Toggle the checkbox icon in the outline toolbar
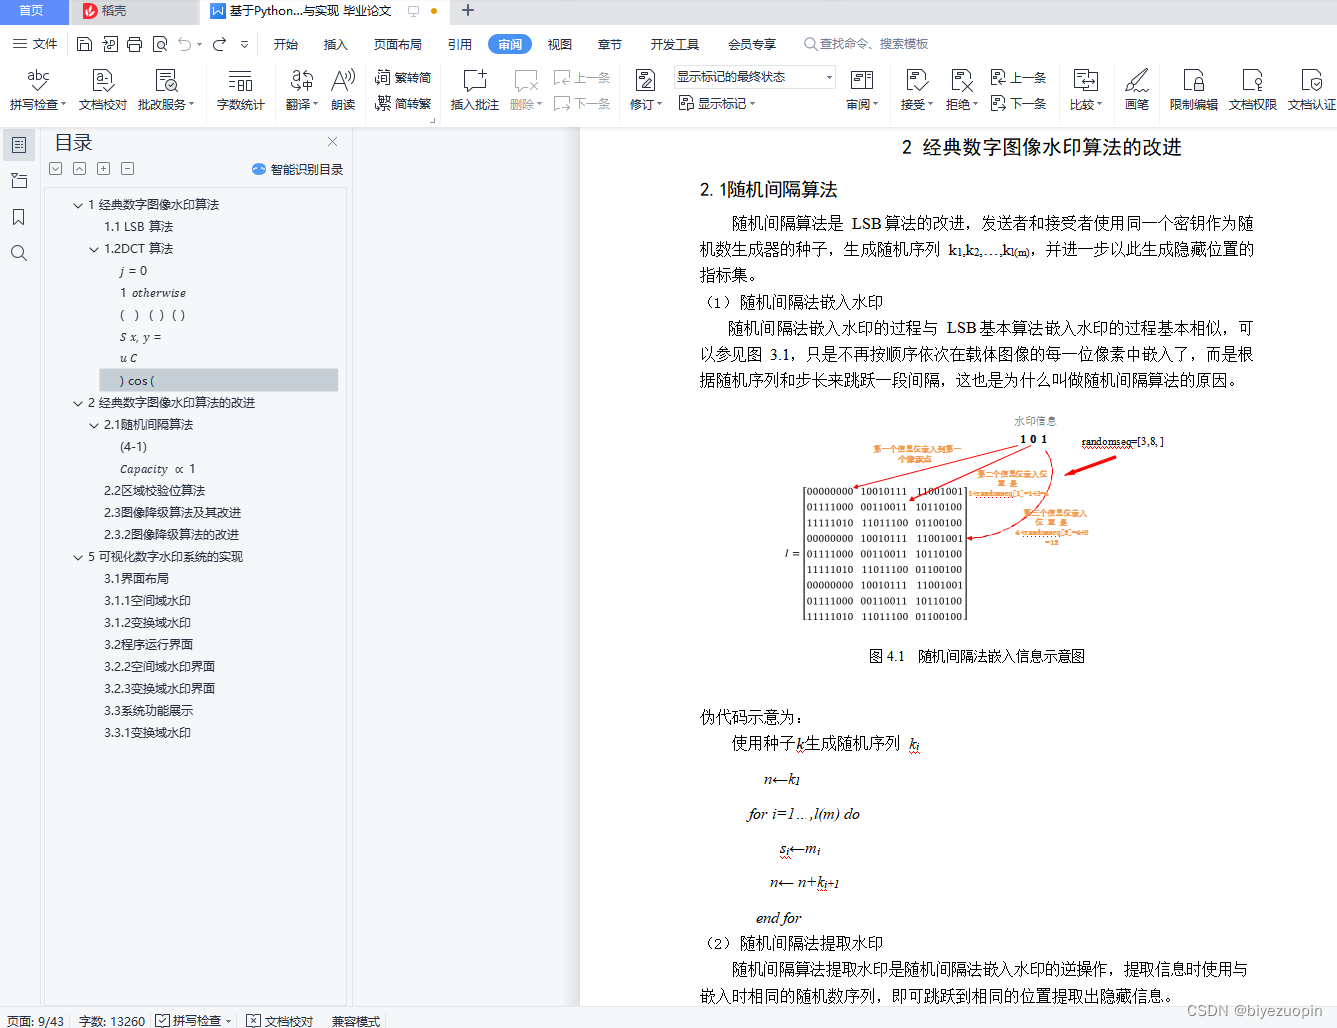The height and width of the screenshot is (1028, 1337). [x=55, y=168]
